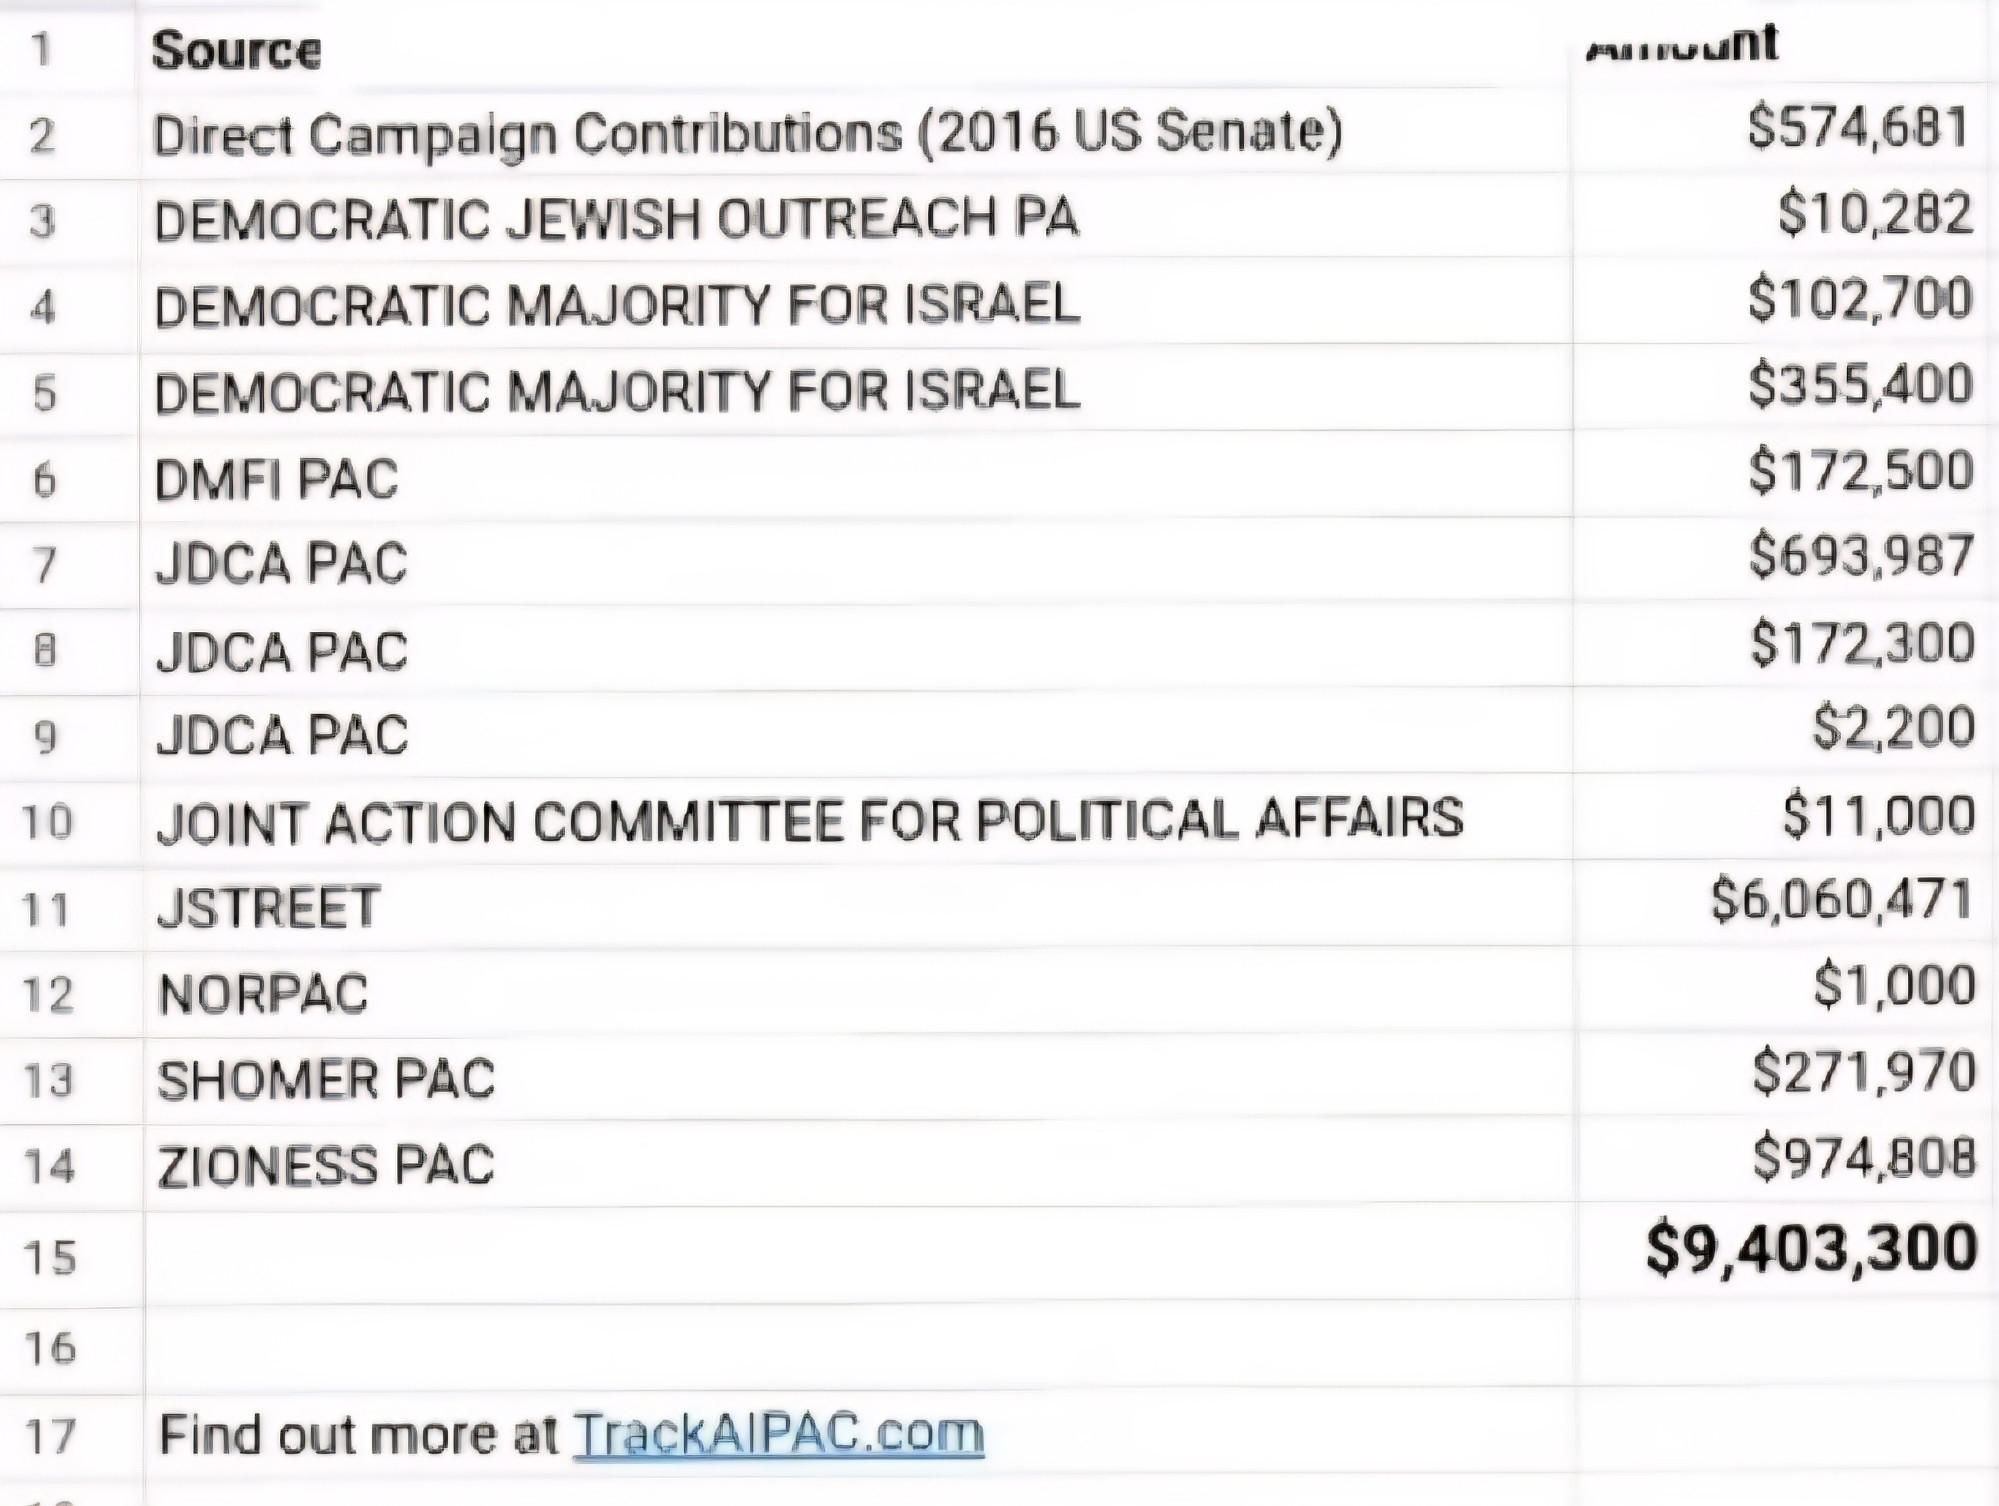The width and height of the screenshot is (1999, 1506).
Task: Select row header number 16
Action: pos(50,1348)
